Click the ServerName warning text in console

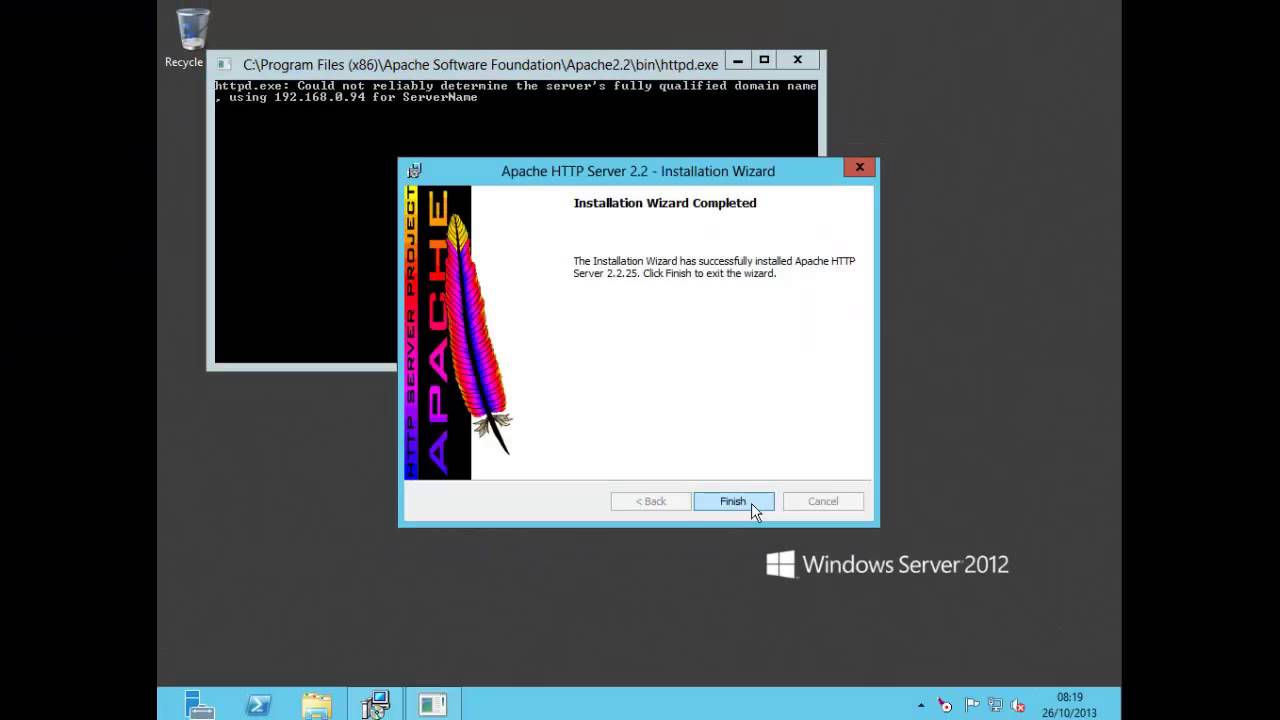click(x=515, y=91)
